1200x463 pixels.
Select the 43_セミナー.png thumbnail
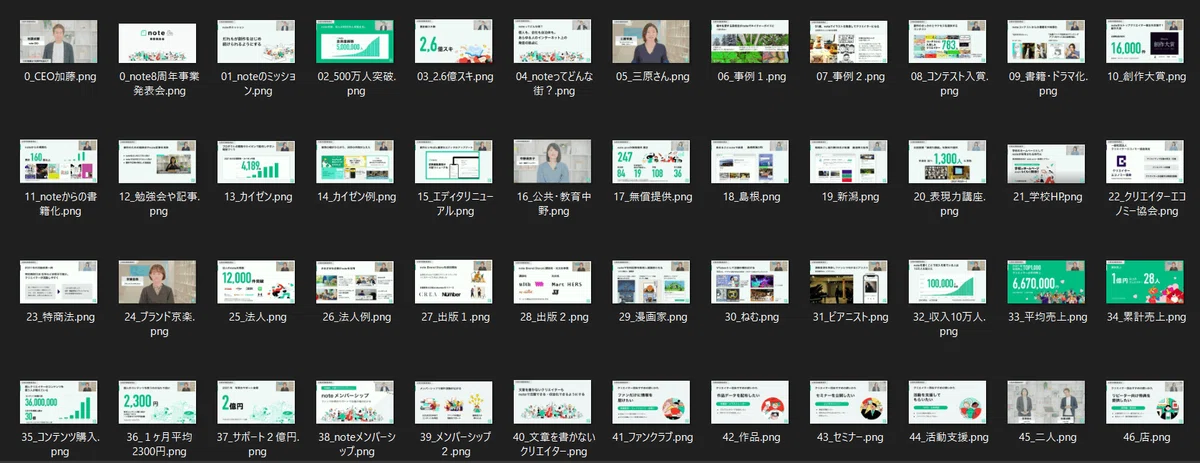849,403
